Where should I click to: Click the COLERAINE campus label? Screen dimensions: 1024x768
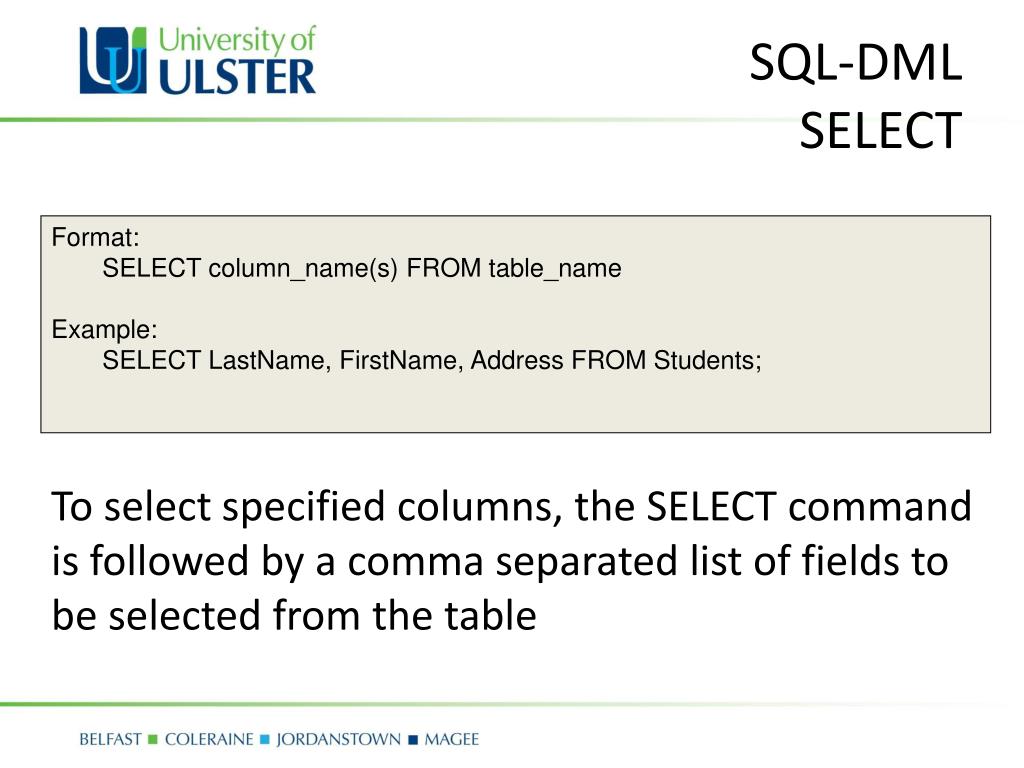[209, 739]
